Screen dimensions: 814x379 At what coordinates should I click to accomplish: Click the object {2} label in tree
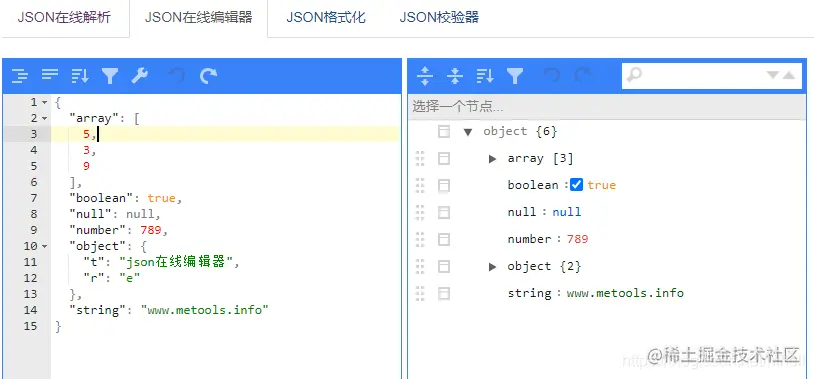tap(544, 266)
